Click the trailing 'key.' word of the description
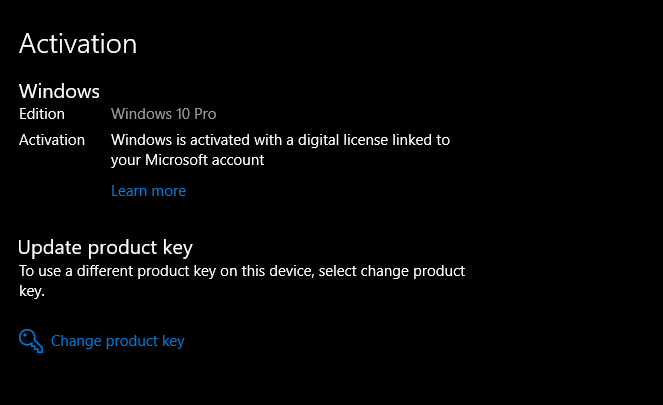The height and width of the screenshot is (405, 663). 32,291
